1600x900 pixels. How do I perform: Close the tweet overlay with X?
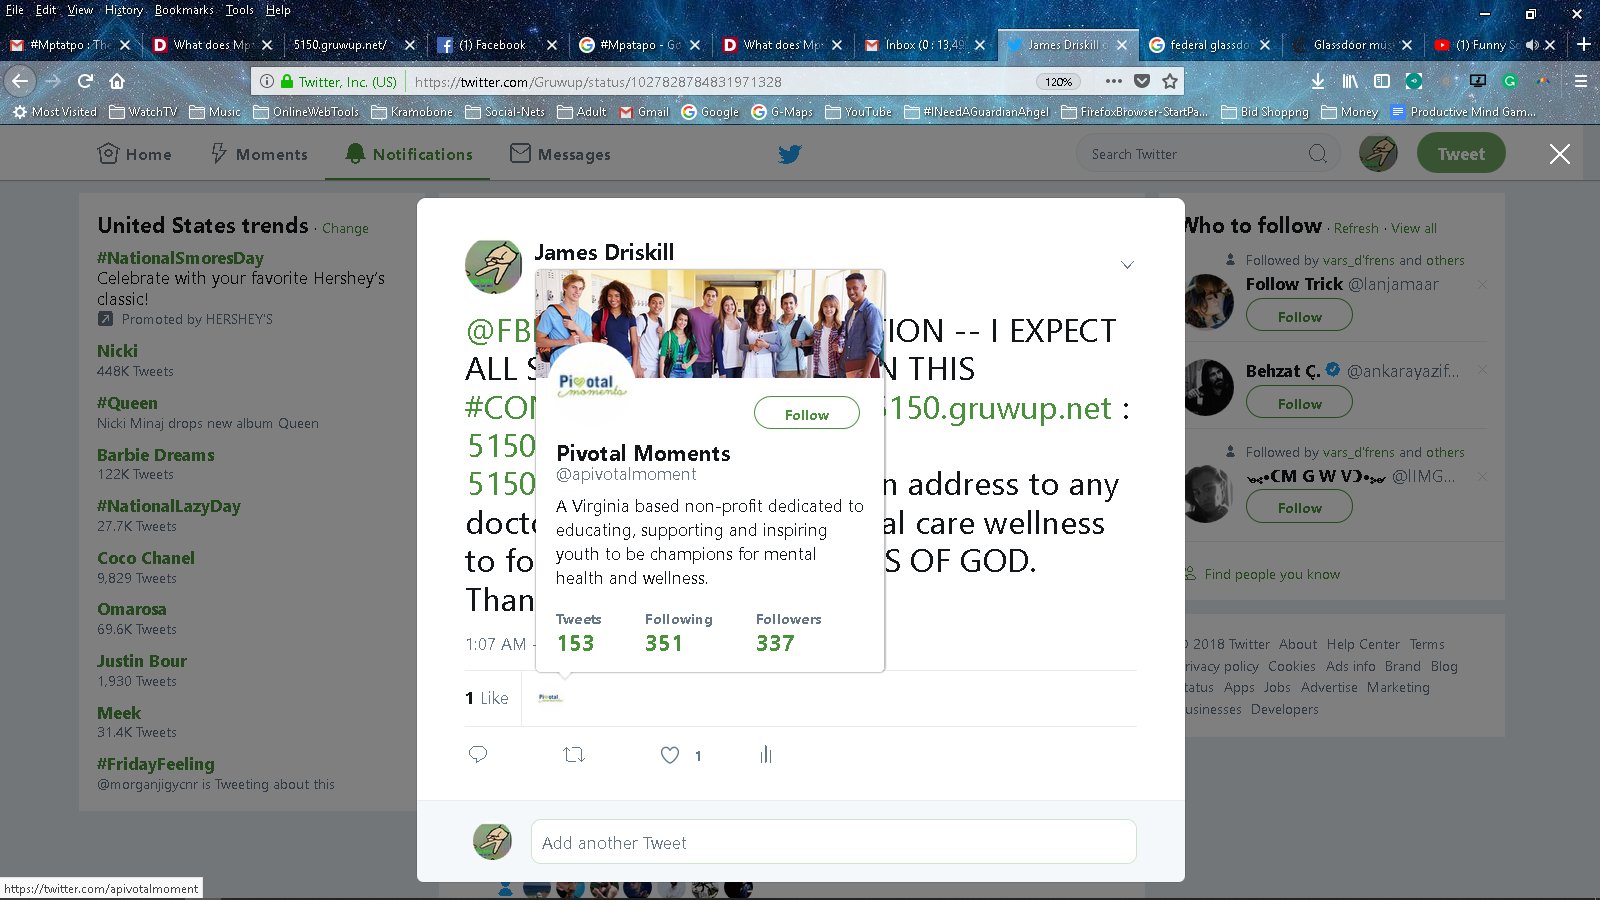[x=1560, y=154]
